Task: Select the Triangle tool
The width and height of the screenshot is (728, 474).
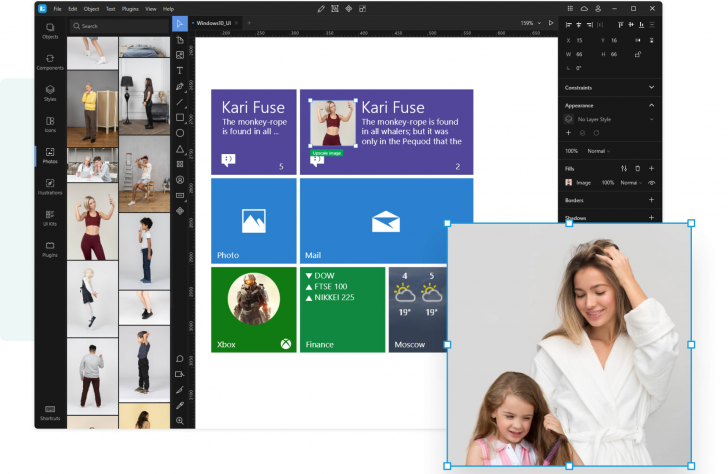Action: (180, 149)
